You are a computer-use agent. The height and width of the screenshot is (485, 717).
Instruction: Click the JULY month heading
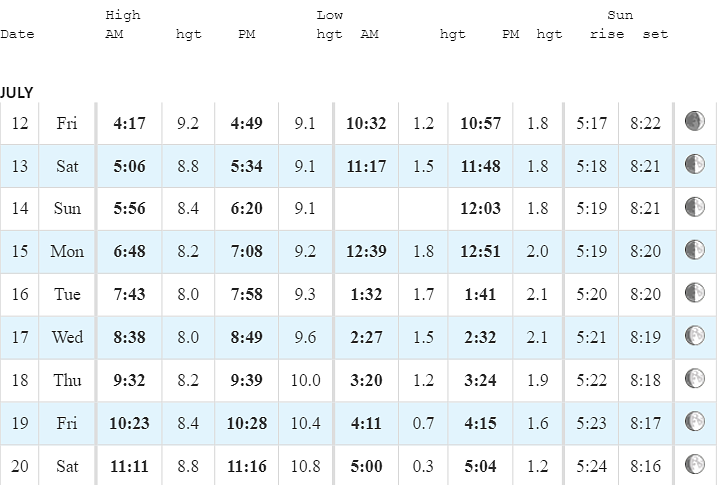pyautogui.click(x=16, y=93)
